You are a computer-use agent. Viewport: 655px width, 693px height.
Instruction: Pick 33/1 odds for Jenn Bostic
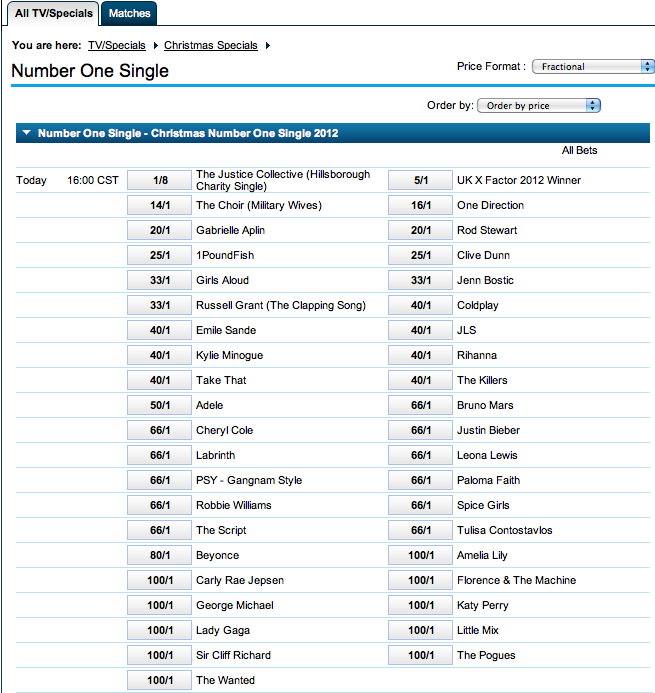420,280
